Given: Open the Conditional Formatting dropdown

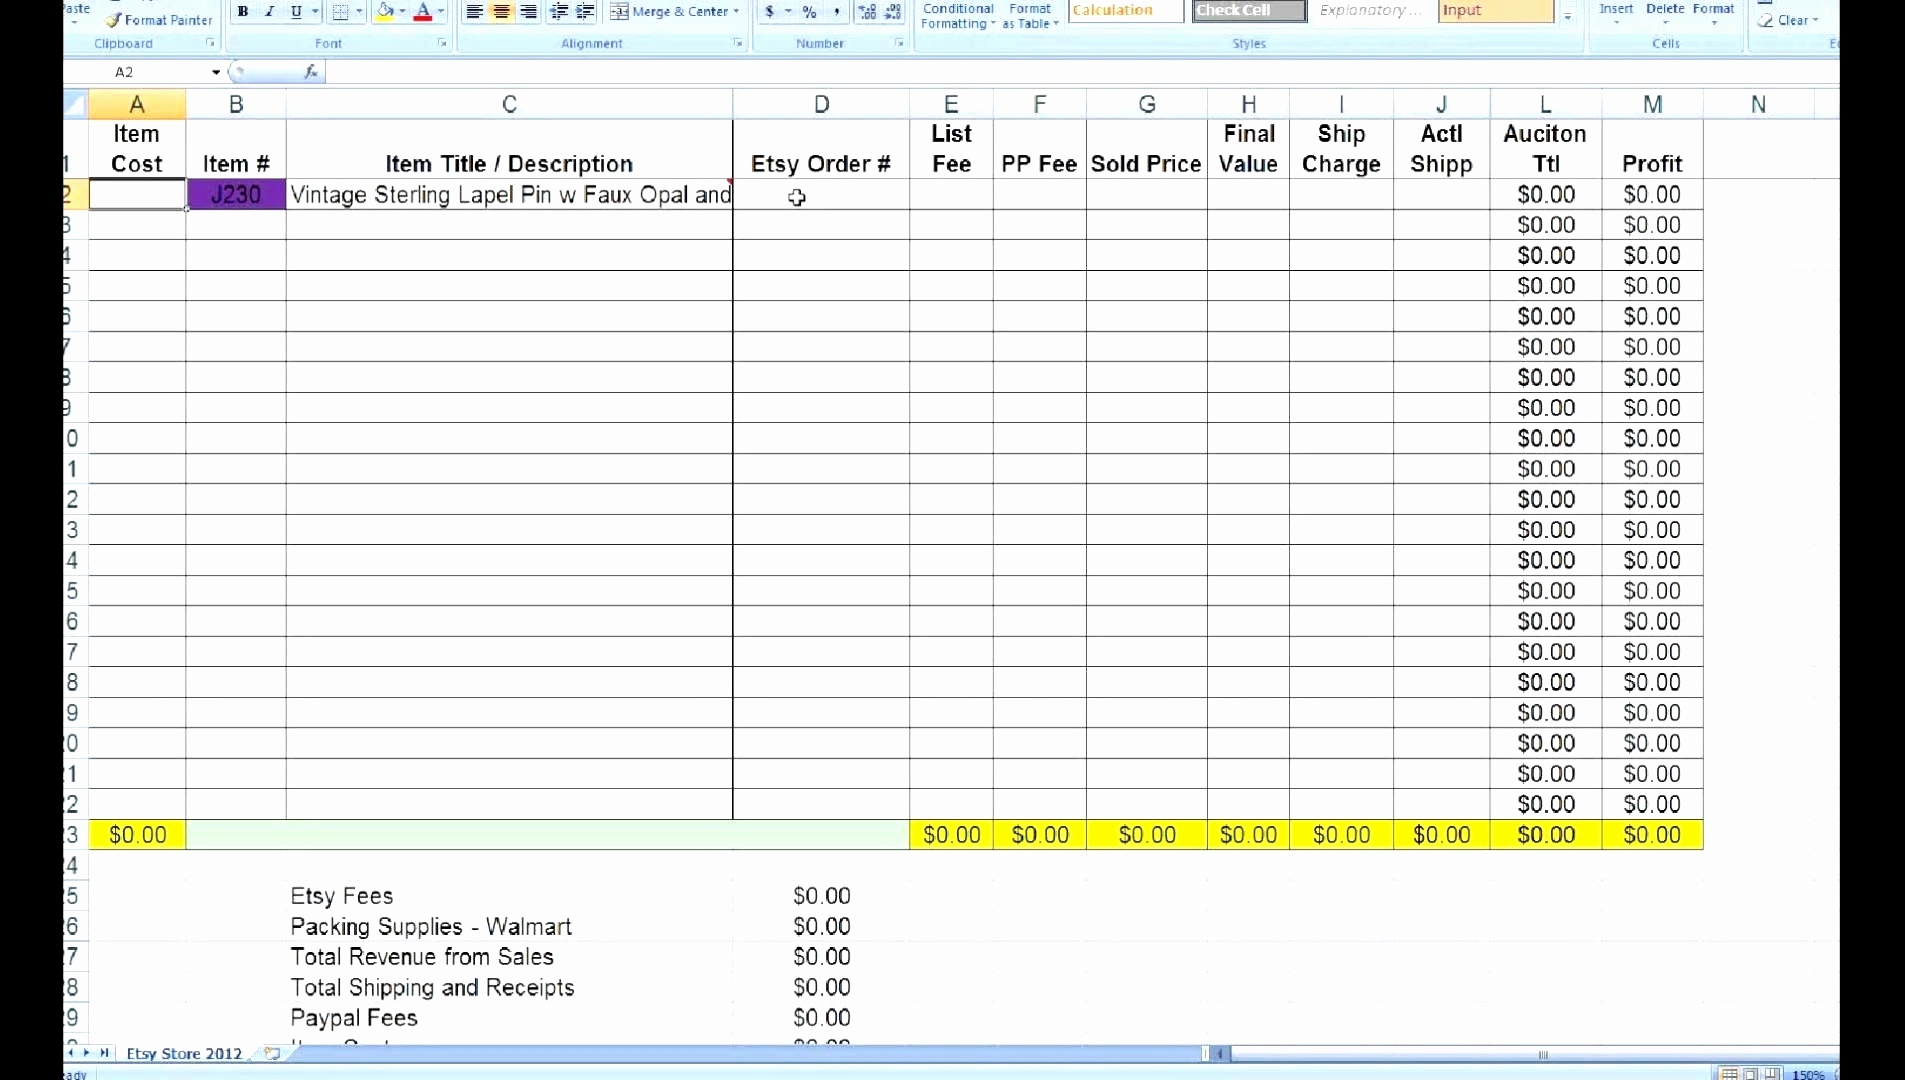Looking at the screenshot, I should click(957, 16).
